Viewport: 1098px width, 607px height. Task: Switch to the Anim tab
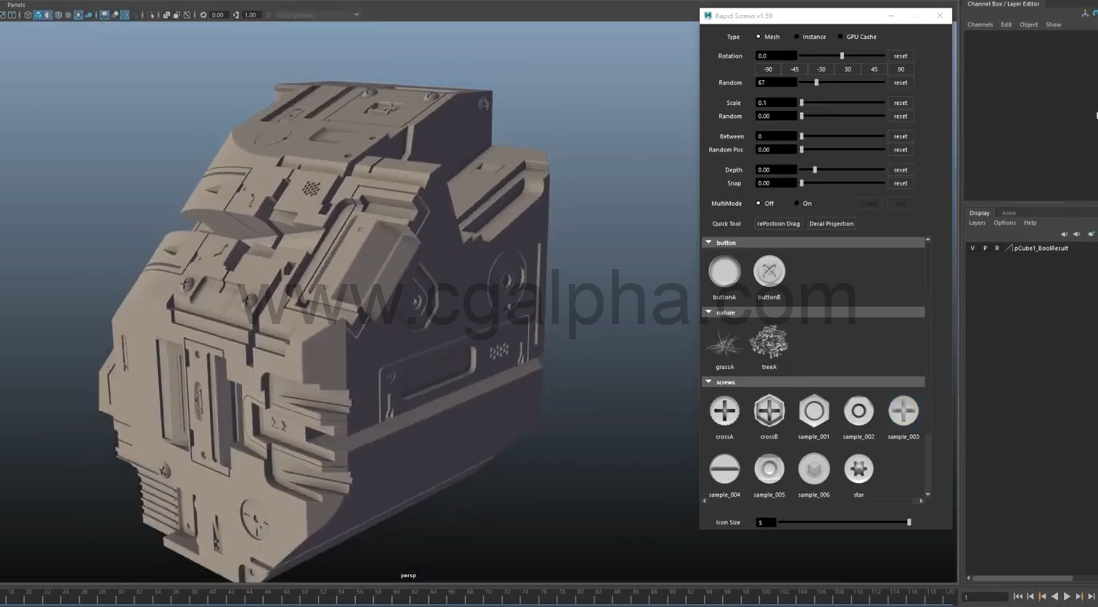[x=1008, y=213]
